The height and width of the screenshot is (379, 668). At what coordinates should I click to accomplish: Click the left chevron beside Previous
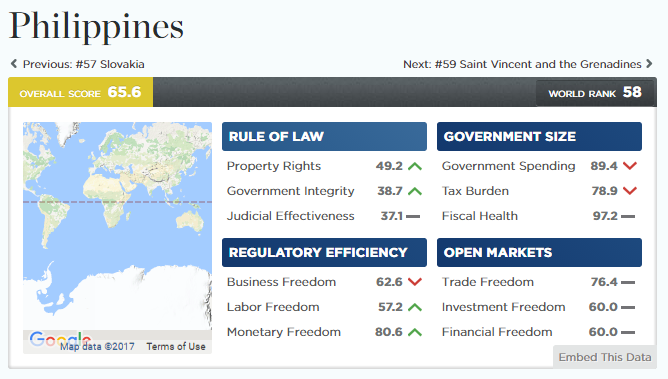coord(14,64)
